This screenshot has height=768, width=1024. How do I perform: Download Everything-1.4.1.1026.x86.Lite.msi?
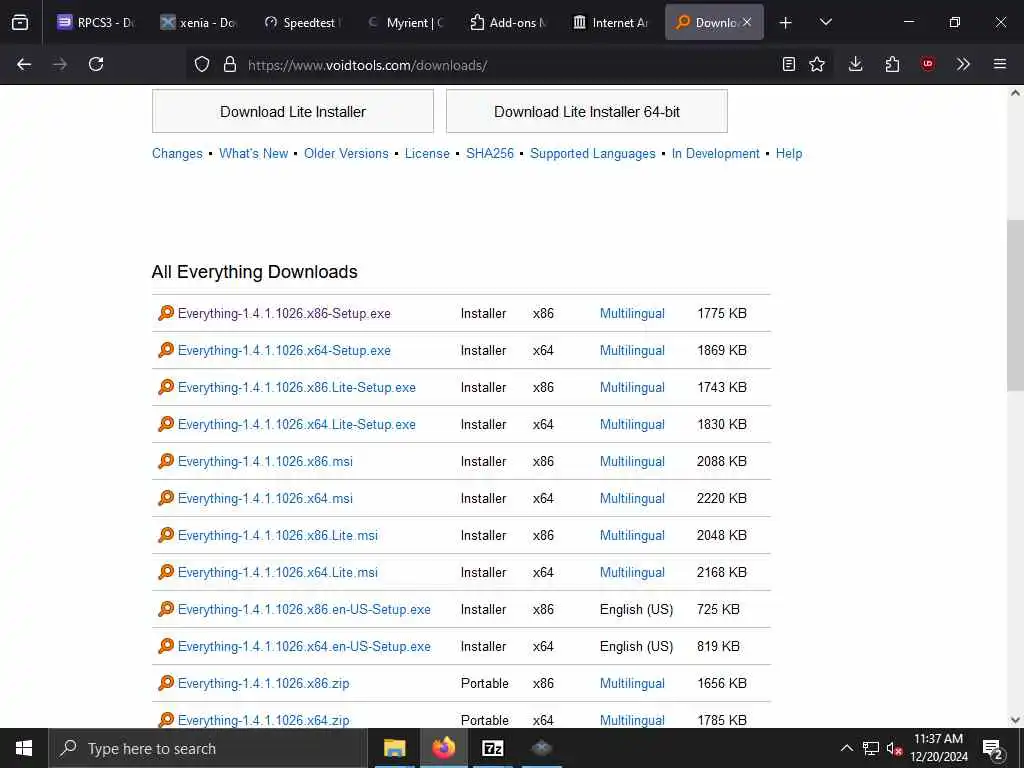[278, 536]
